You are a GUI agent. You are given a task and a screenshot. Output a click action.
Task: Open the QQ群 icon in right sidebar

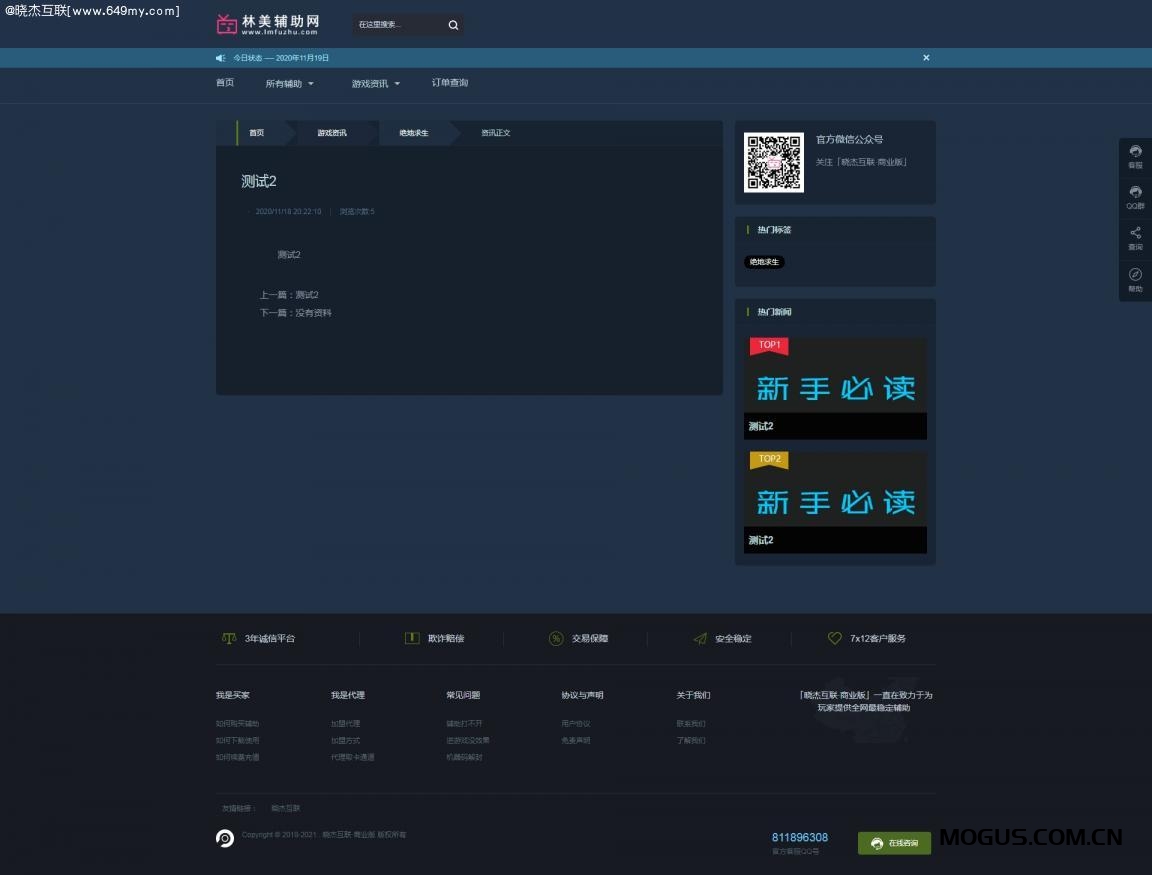click(x=1135, y=196)
